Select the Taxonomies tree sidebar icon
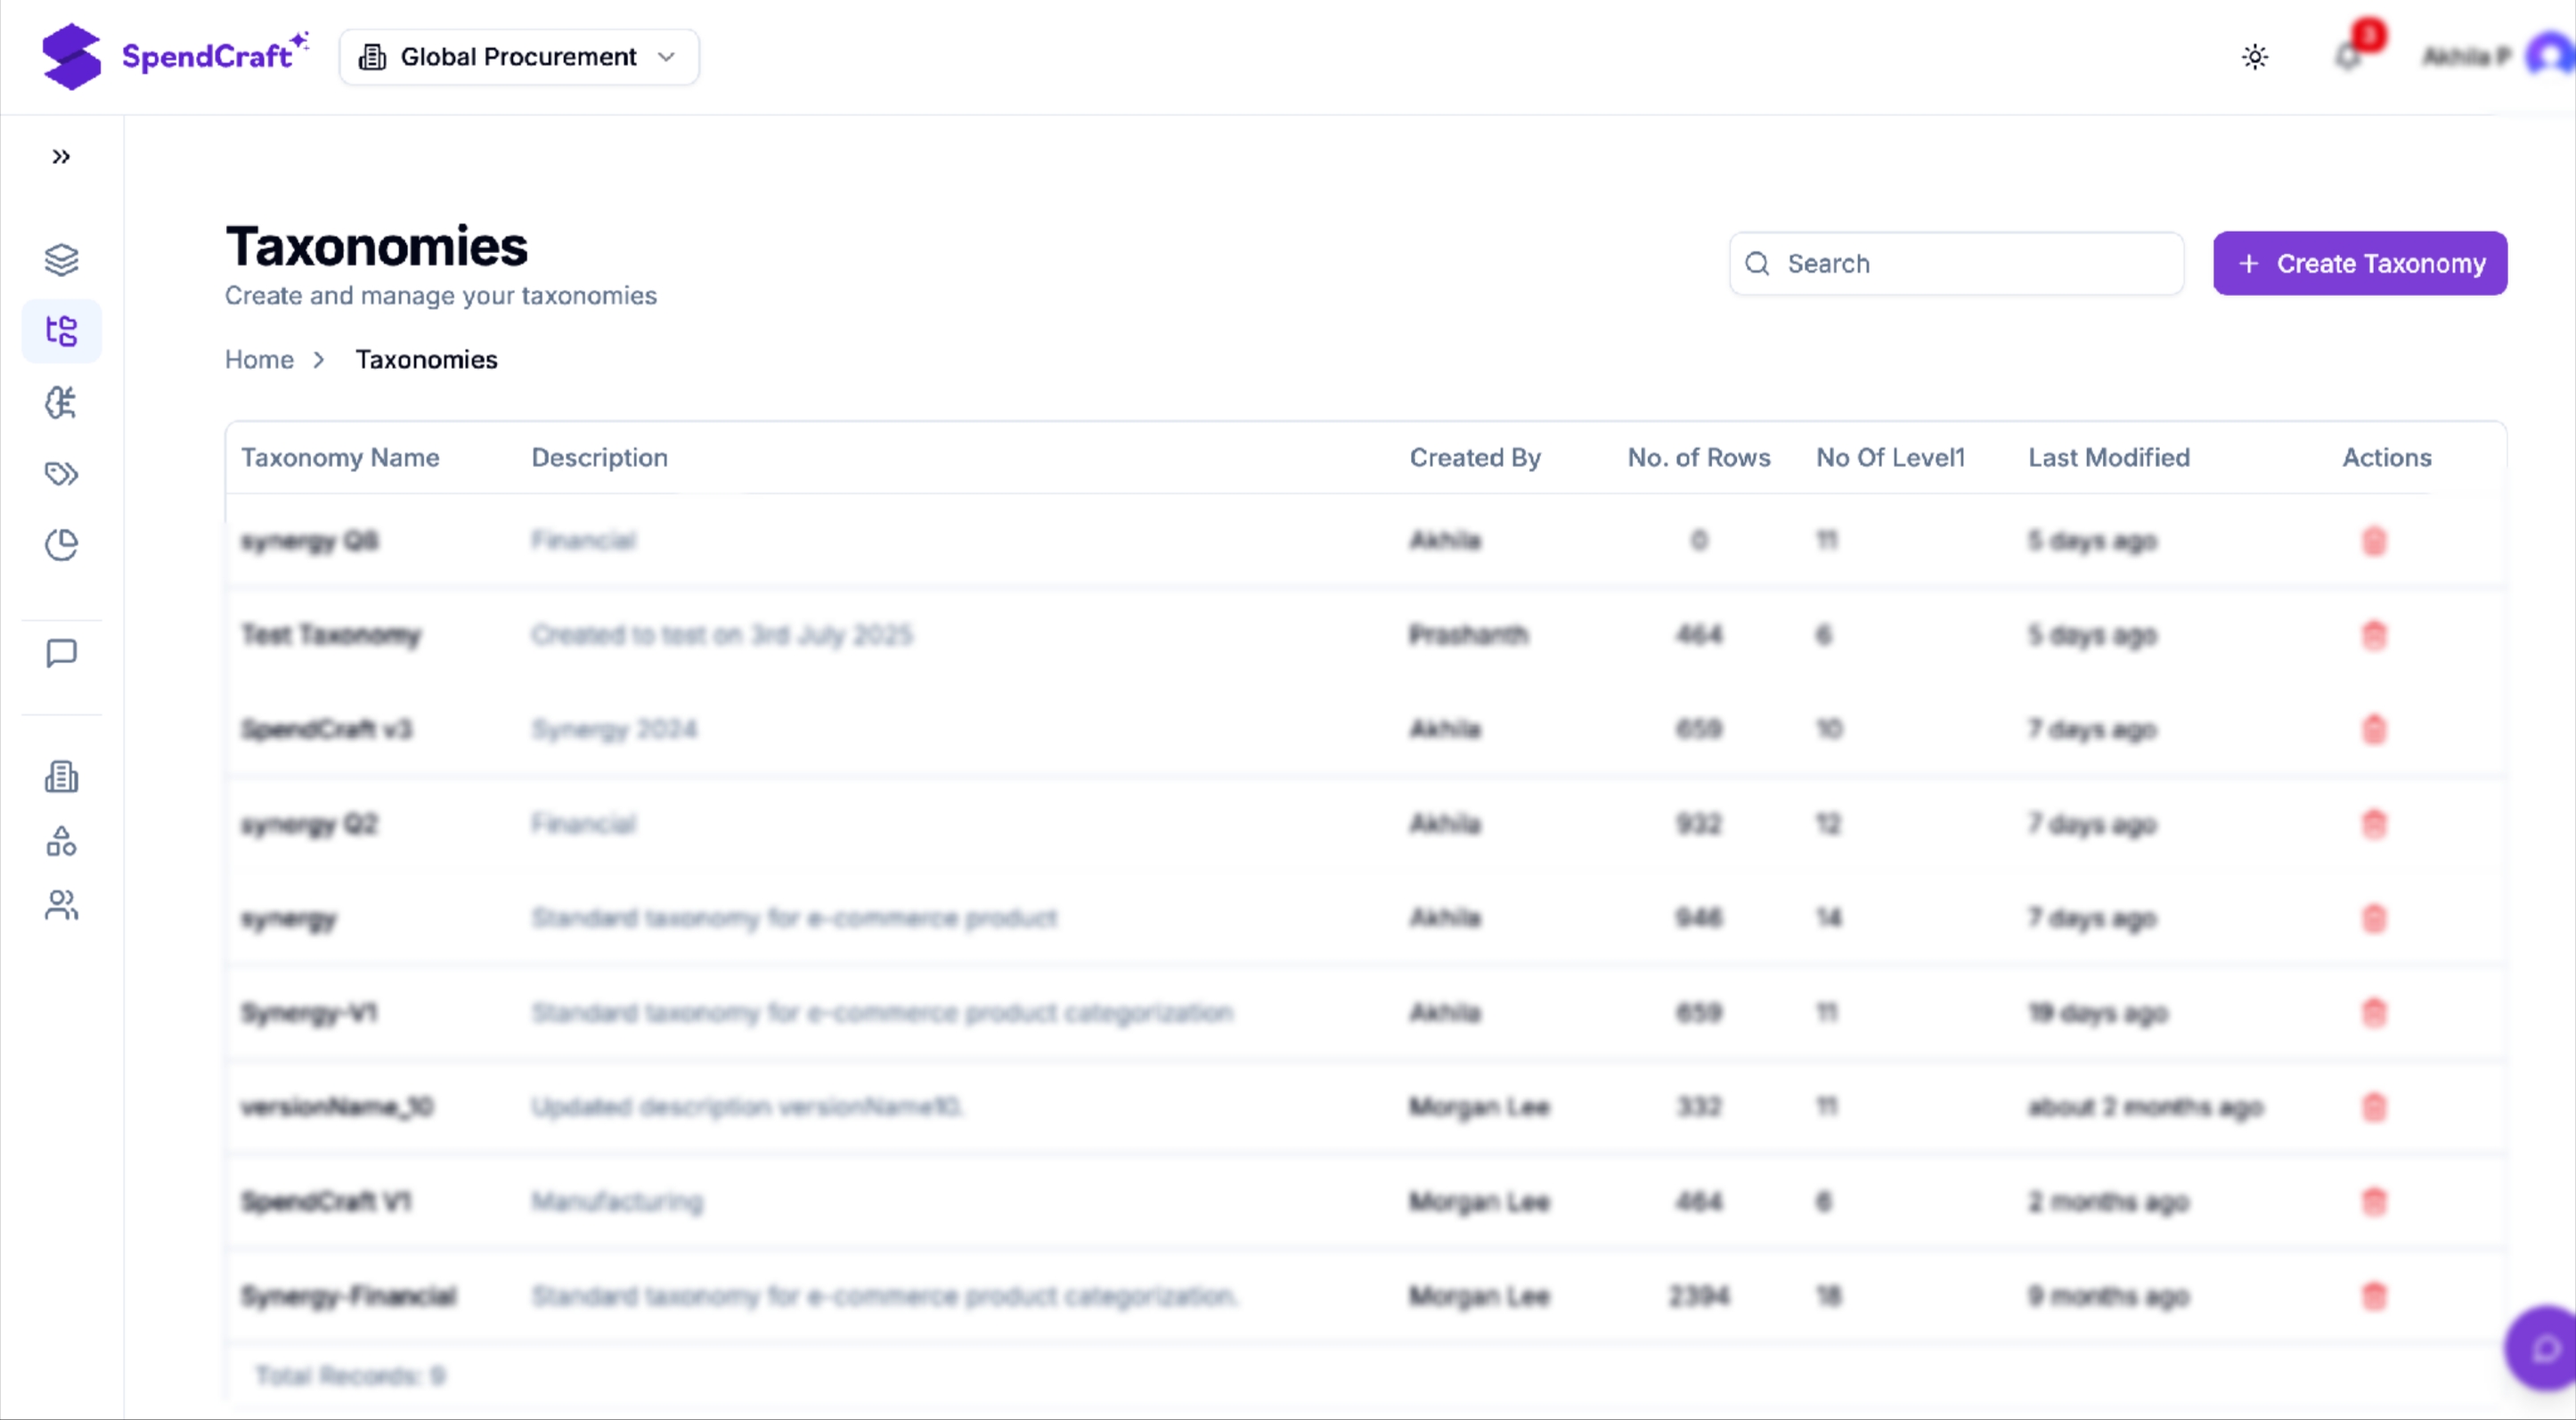 click(61, 331)
